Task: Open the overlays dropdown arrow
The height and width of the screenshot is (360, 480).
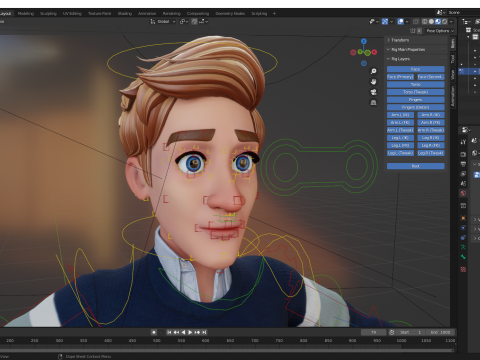Action: click(x=407, y=21)
